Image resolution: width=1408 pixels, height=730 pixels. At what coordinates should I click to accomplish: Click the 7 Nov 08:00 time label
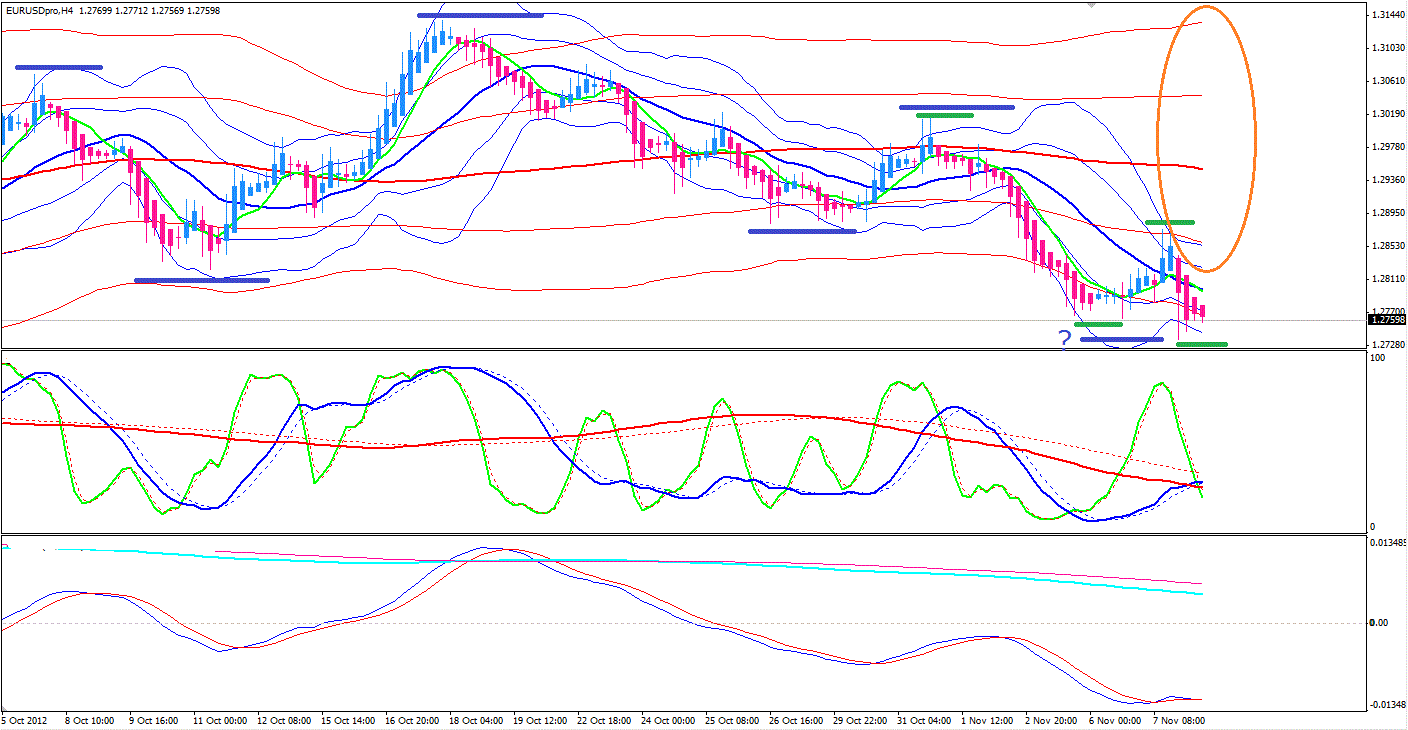pyautogui.click(x=1181, y=719)
